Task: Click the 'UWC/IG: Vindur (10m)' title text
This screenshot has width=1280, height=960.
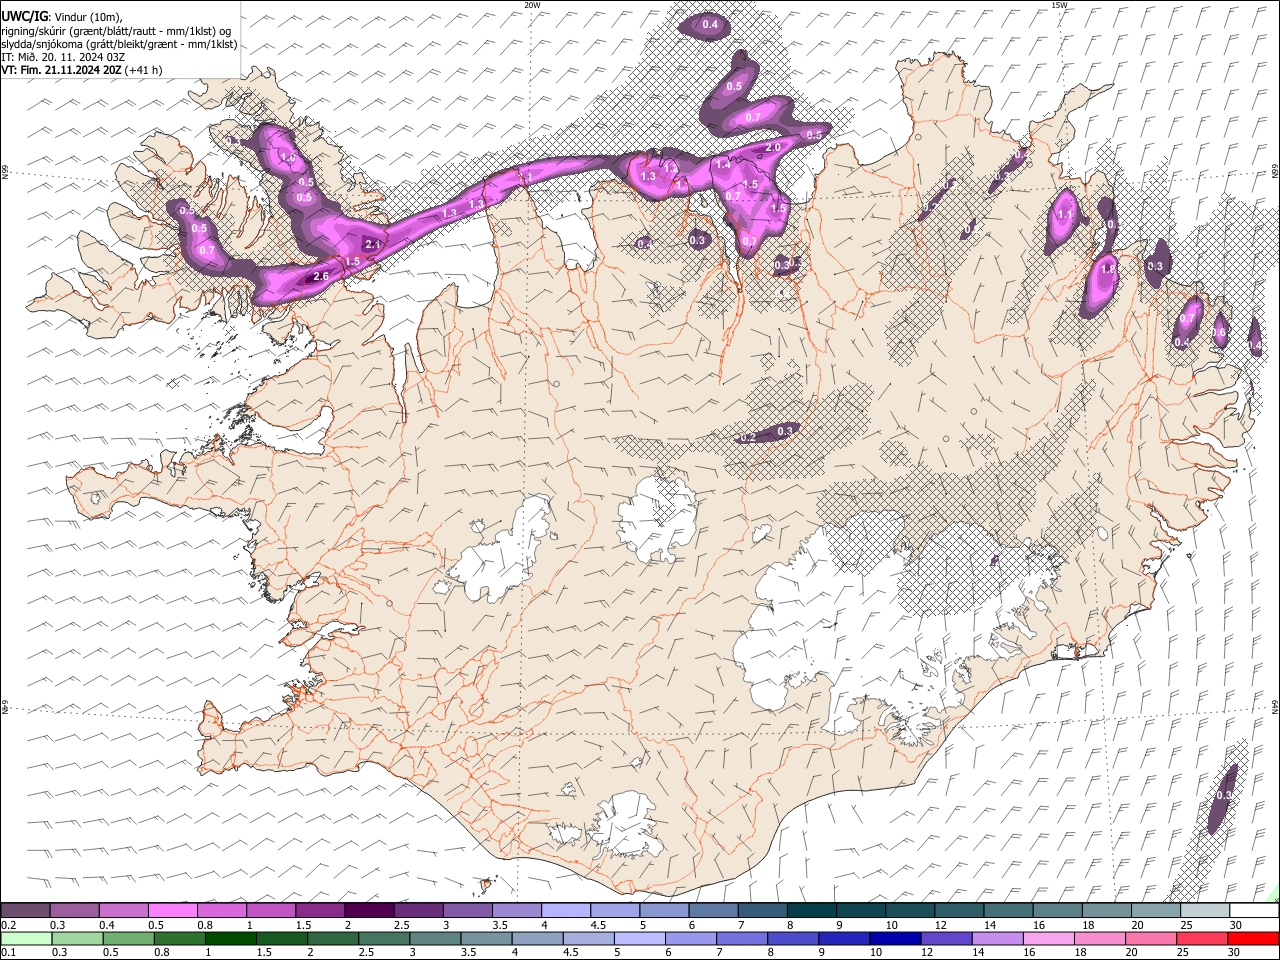Action: pyautogui.click(x=62, y=15)
